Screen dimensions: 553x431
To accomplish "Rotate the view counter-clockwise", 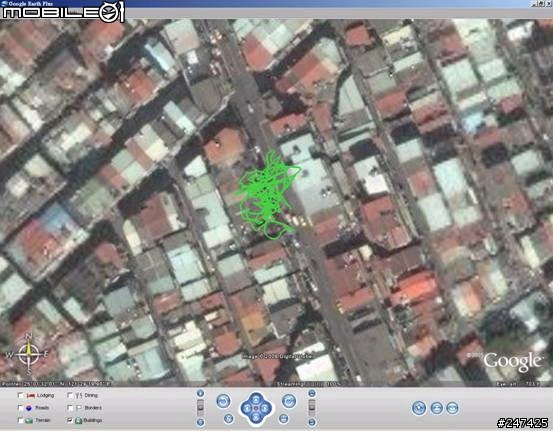I will click(223, 401).
